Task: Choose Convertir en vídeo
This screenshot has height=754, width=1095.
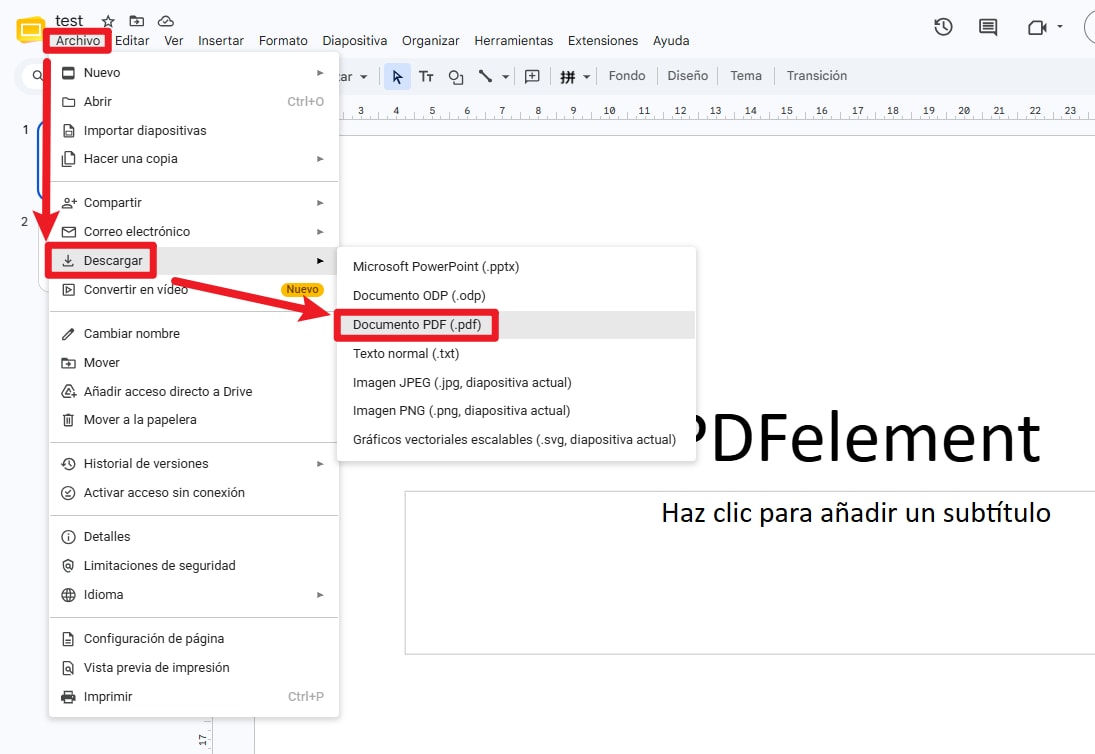Action: [x=193, y=289]
